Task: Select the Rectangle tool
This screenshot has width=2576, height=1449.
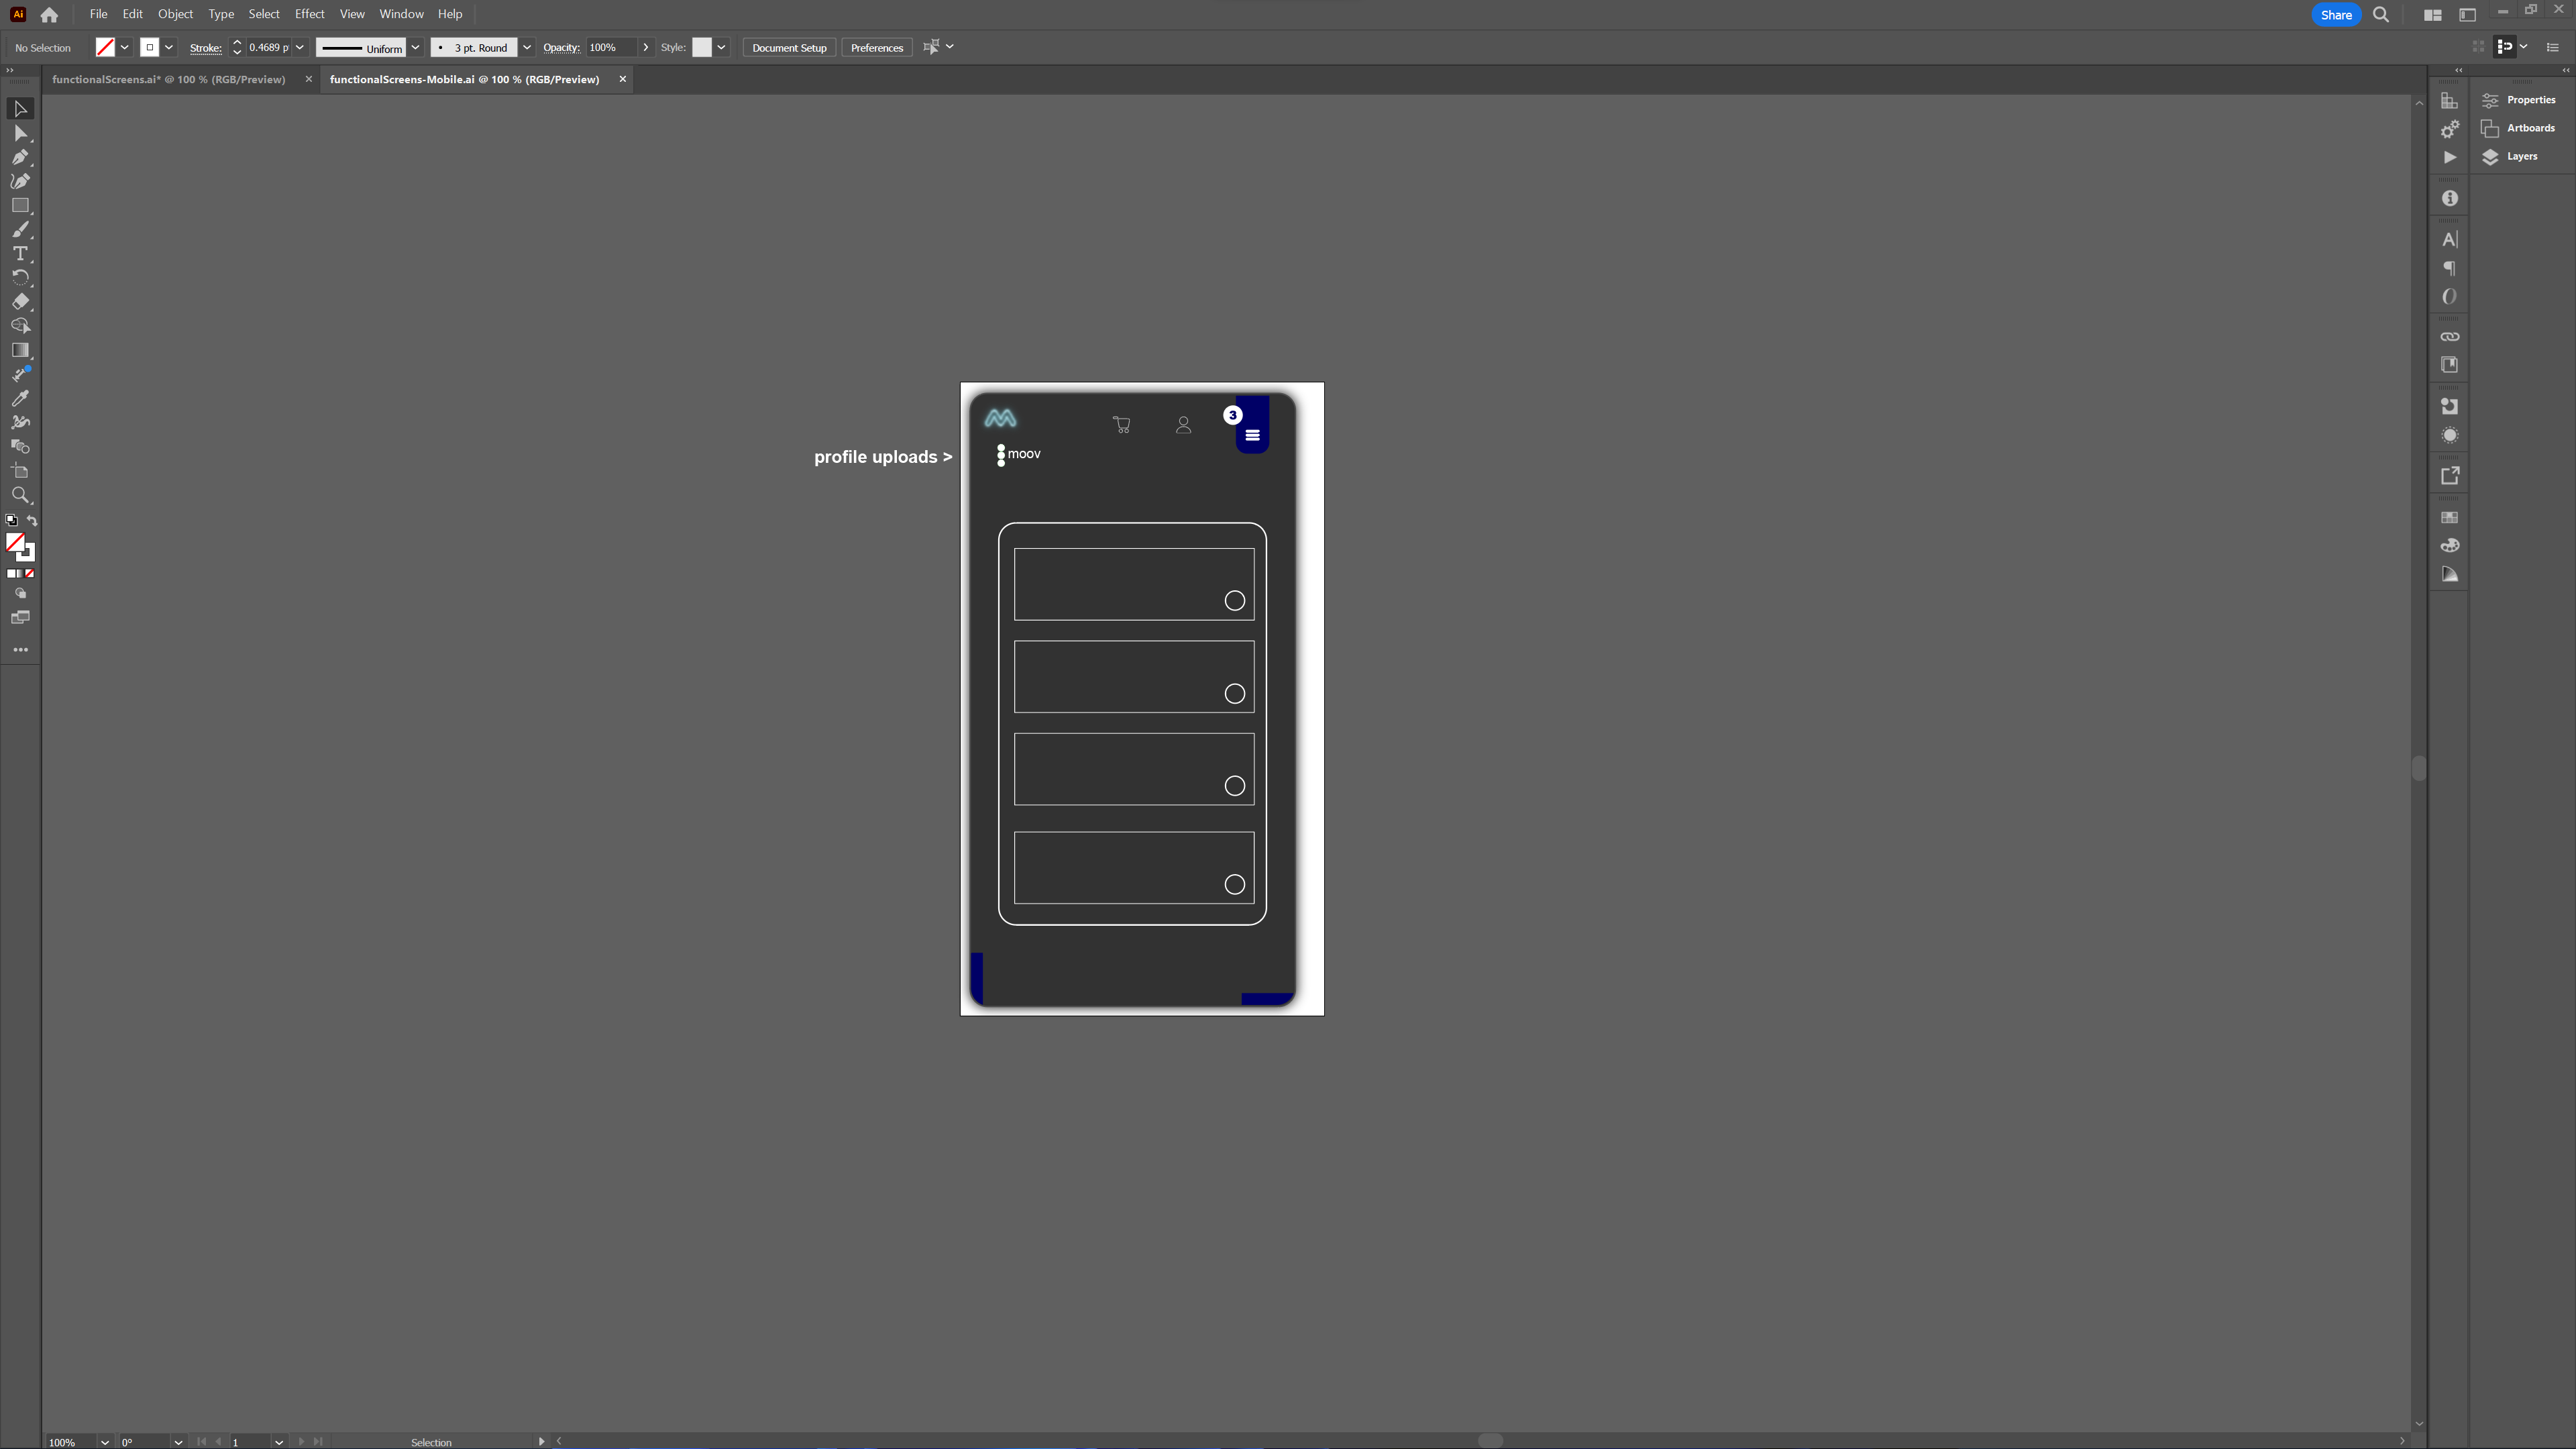Action: pyautogui.click(x=20, y=205)
